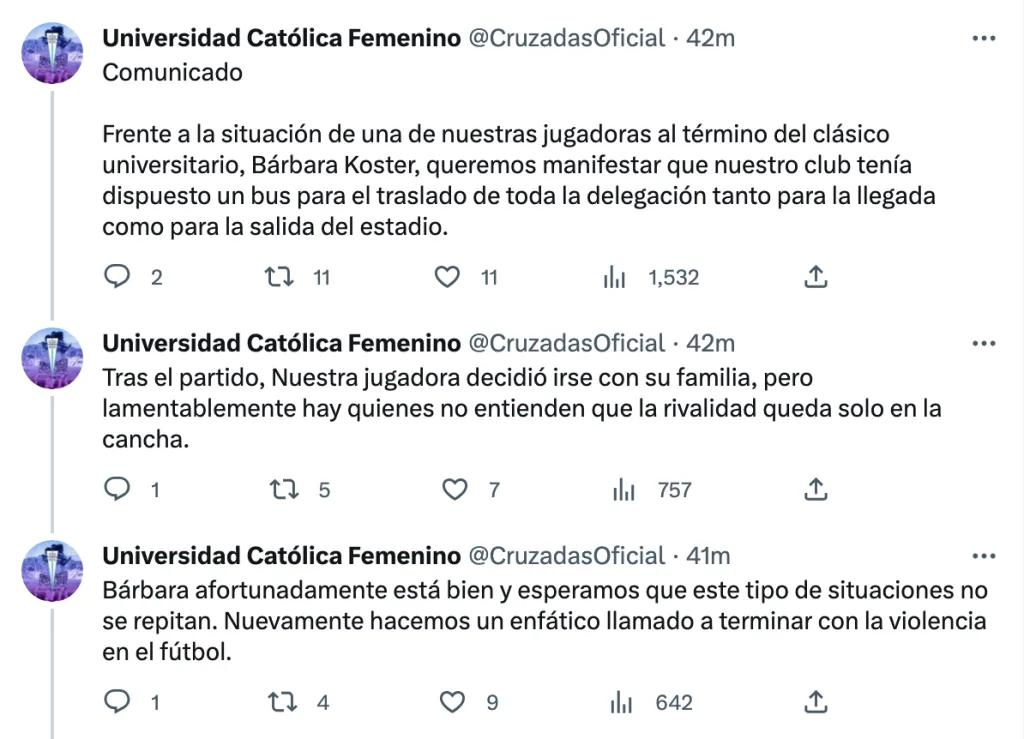Screen dimensions: 1024x739
Task: Share the 'Bárbara afortunadamente' tweet
Action: pos(815,702)
